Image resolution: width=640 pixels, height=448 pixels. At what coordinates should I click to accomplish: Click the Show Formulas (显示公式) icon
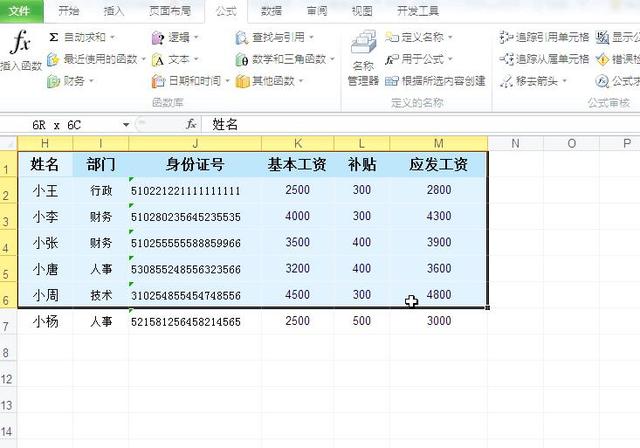pos(602,38)
